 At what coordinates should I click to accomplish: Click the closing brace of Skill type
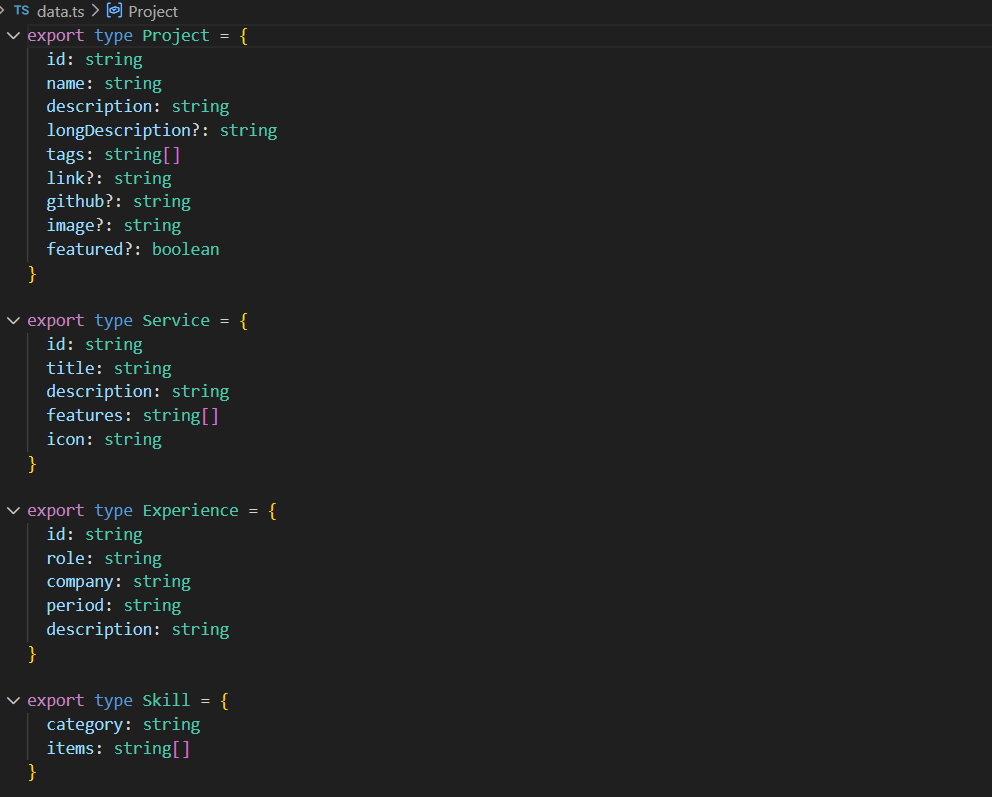(32, 772)
